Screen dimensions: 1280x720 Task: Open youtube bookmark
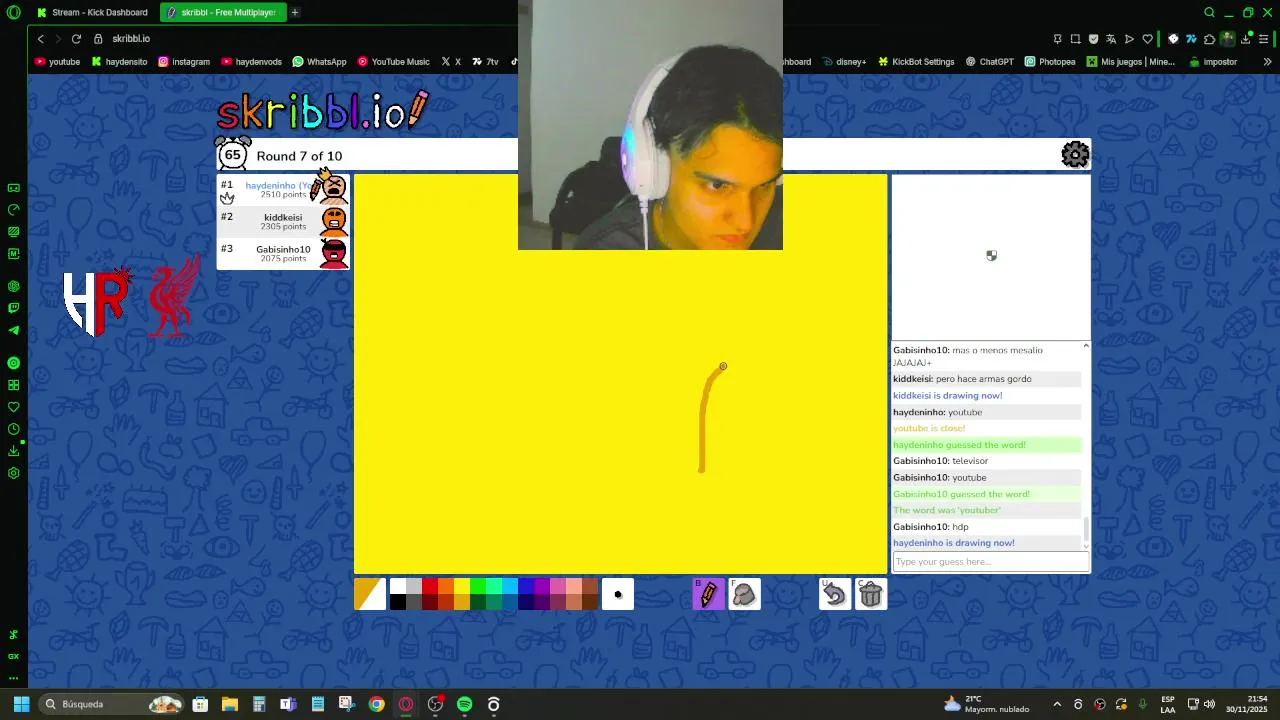click(57, 62)
